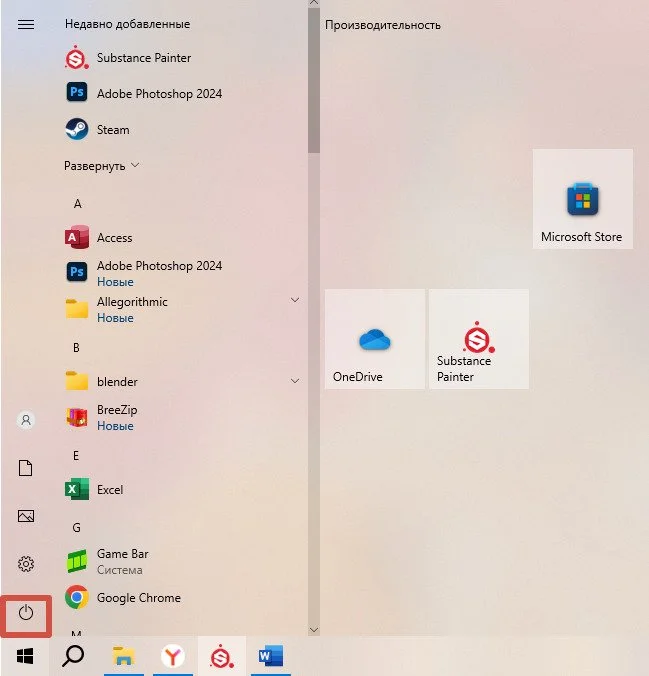The height and width of the screenshot is (676, 649).
Task: Open the OneDrive tile
Action: [x=375, y=339]
